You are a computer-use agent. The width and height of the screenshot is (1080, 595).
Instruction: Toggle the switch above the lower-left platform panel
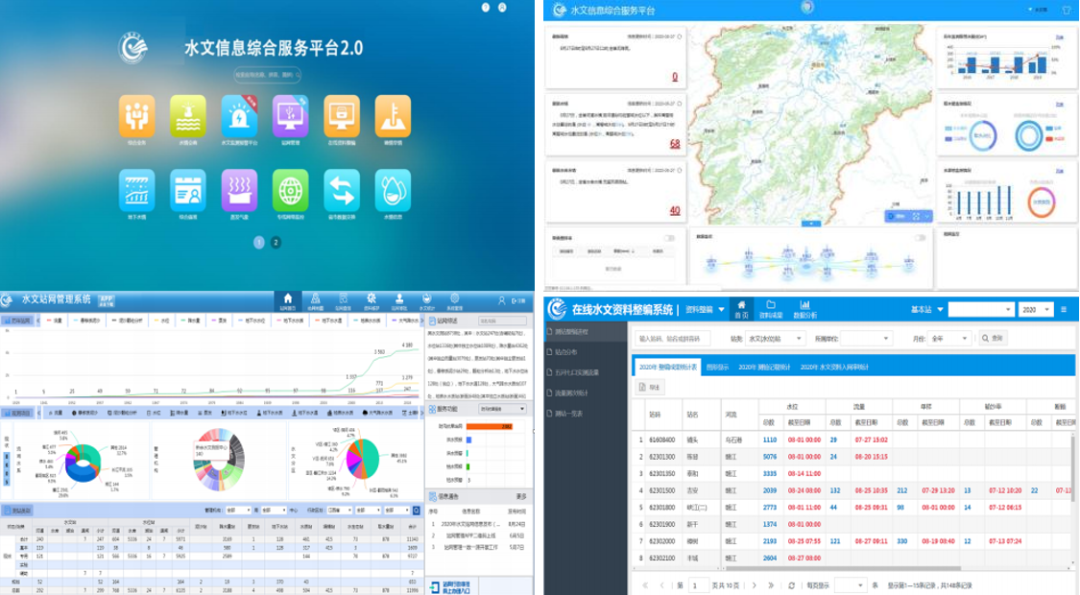pos(668,238)
